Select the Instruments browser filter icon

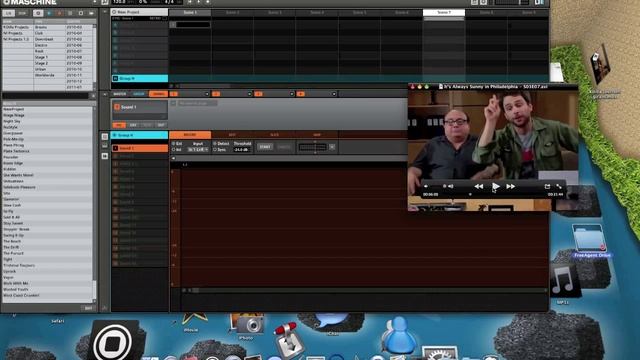[x=70, y=13]
